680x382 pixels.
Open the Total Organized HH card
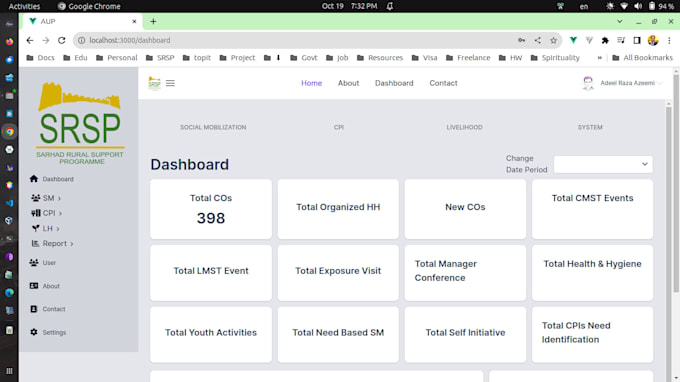click(338, 209)
